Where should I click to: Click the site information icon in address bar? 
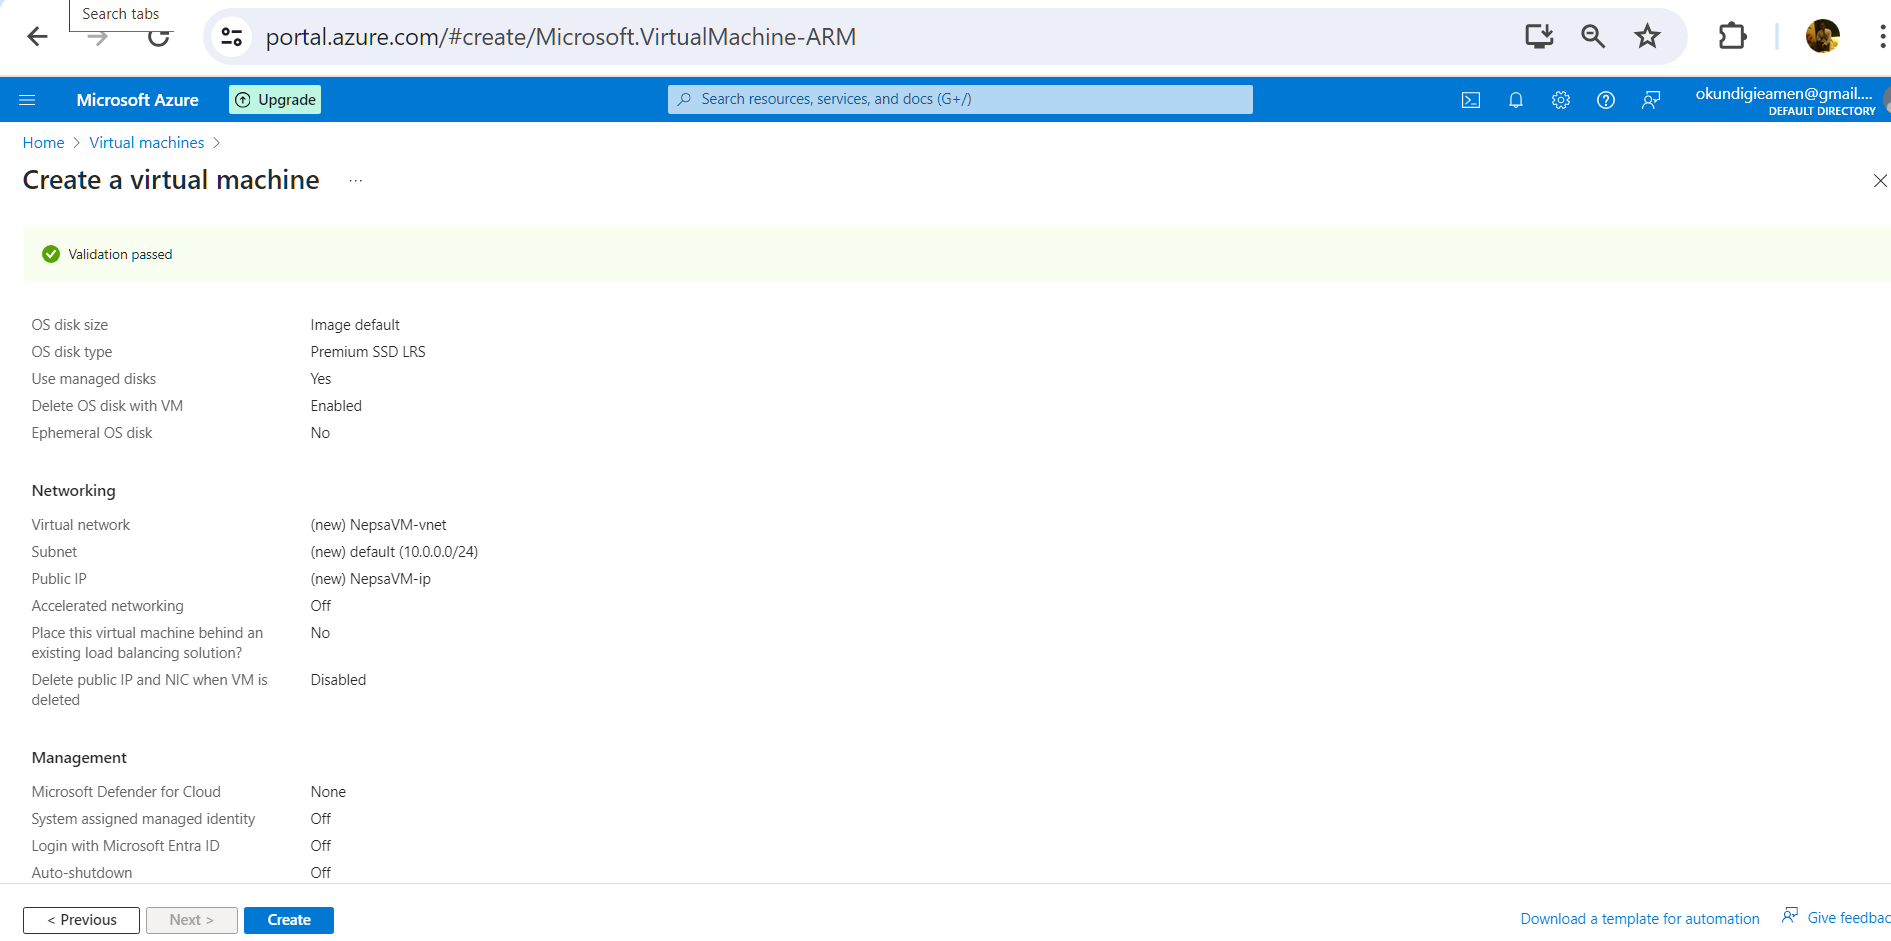[x=232, y=37]
